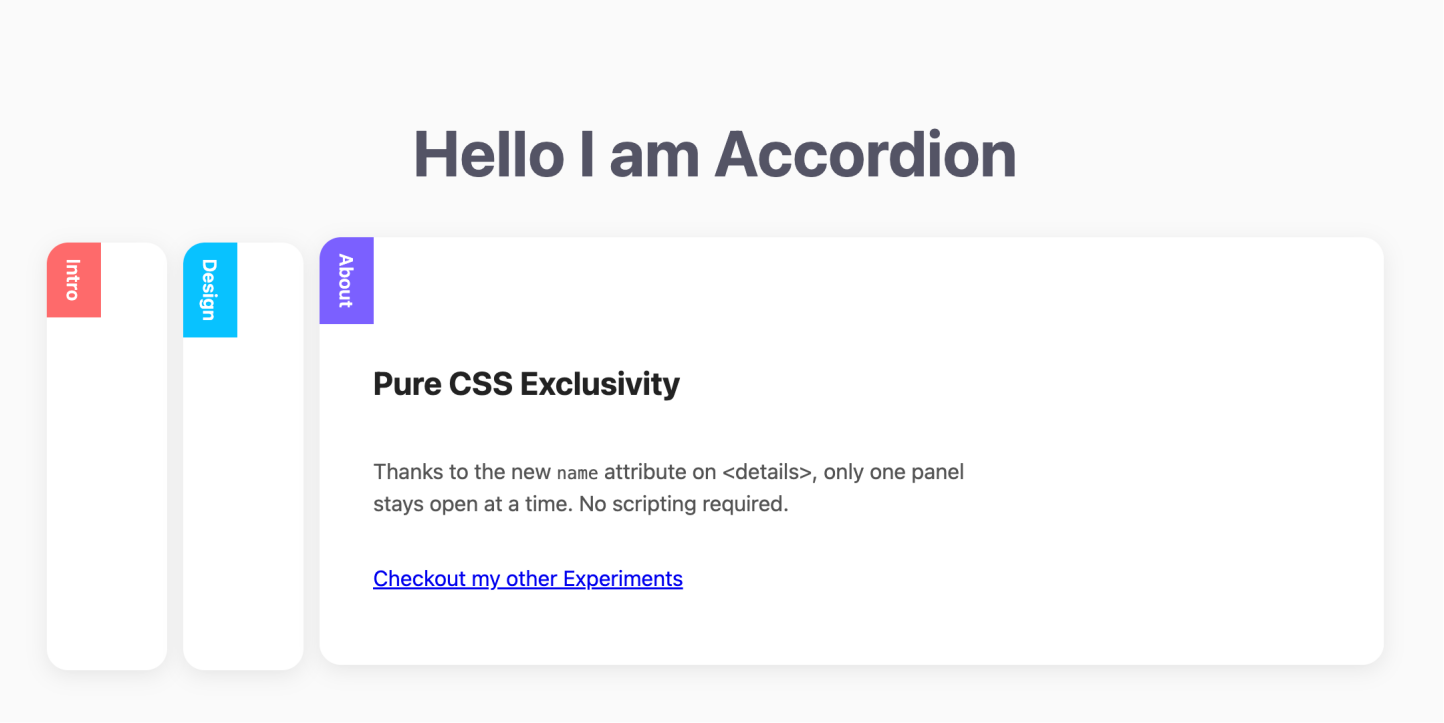This screenshot has height=723, width=1444.
Task: Click the white body of the Intro card
Action: click(107, 490)
